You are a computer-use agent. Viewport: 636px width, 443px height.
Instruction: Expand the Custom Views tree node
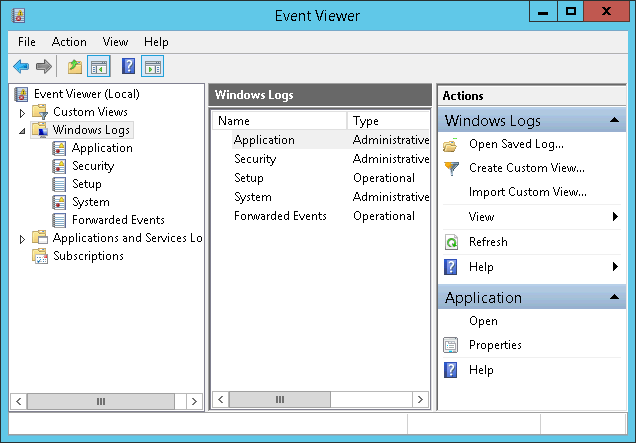23,112
